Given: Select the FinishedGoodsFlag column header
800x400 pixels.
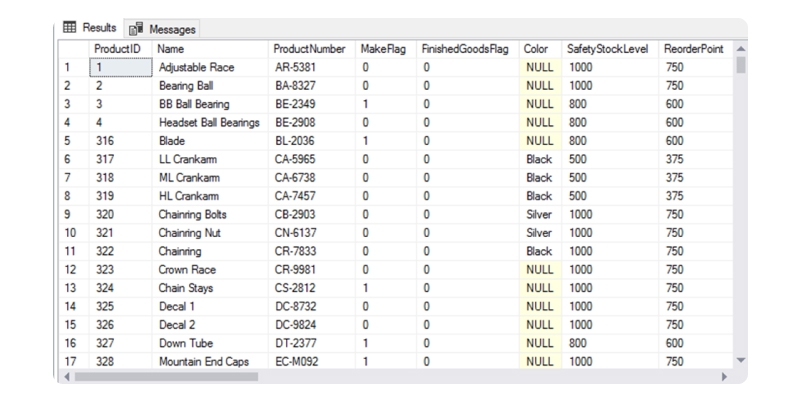Looking at the screenshot, I should click(464, 48).
